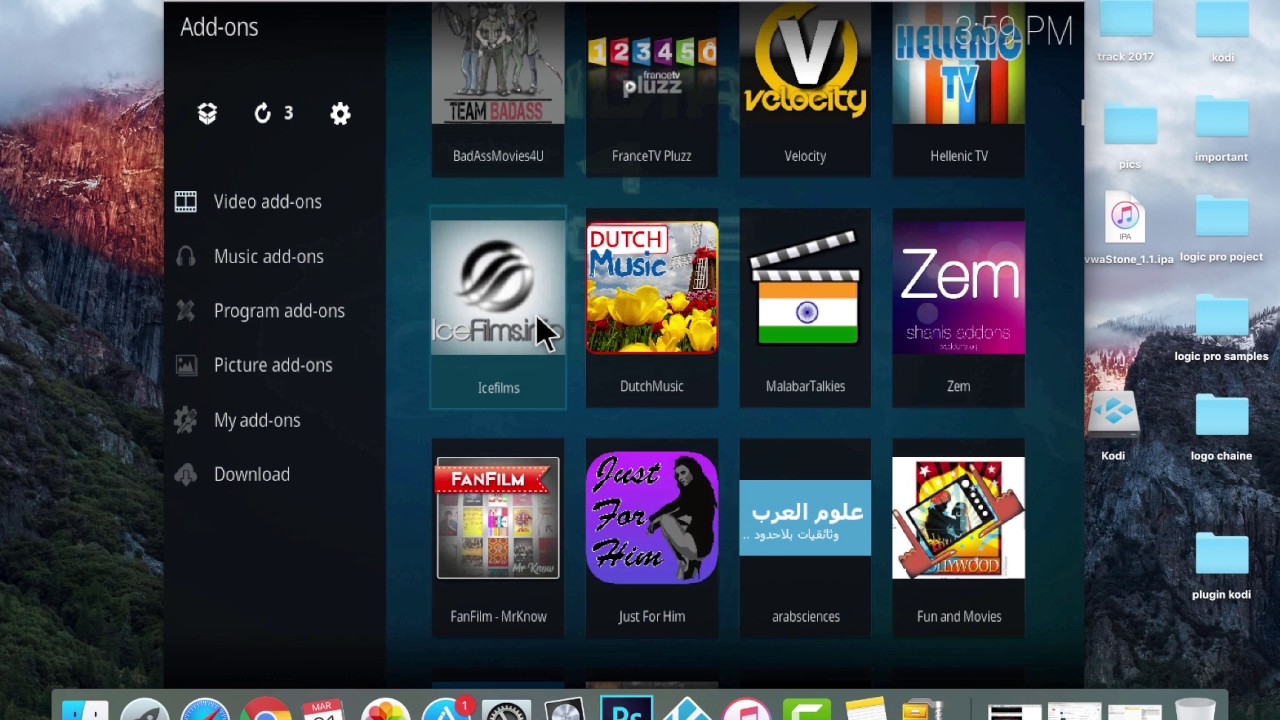
Task: Open the Fun and Movies add-on
Action: (958, 538)
